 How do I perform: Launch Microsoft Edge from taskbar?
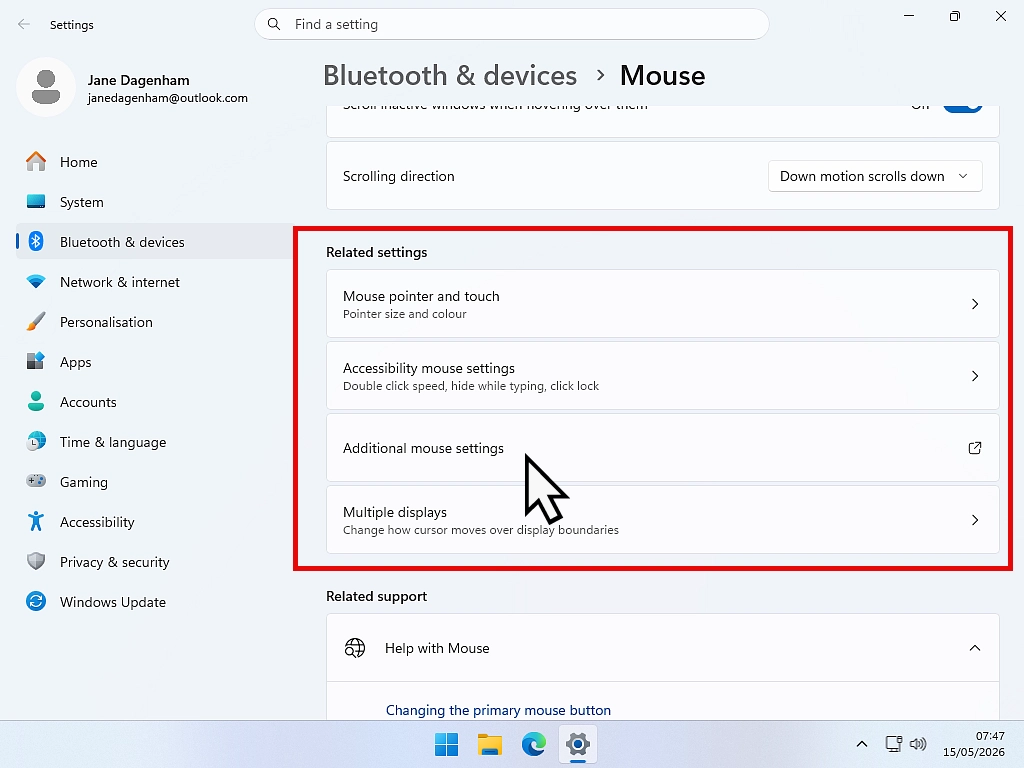point(534,744)
